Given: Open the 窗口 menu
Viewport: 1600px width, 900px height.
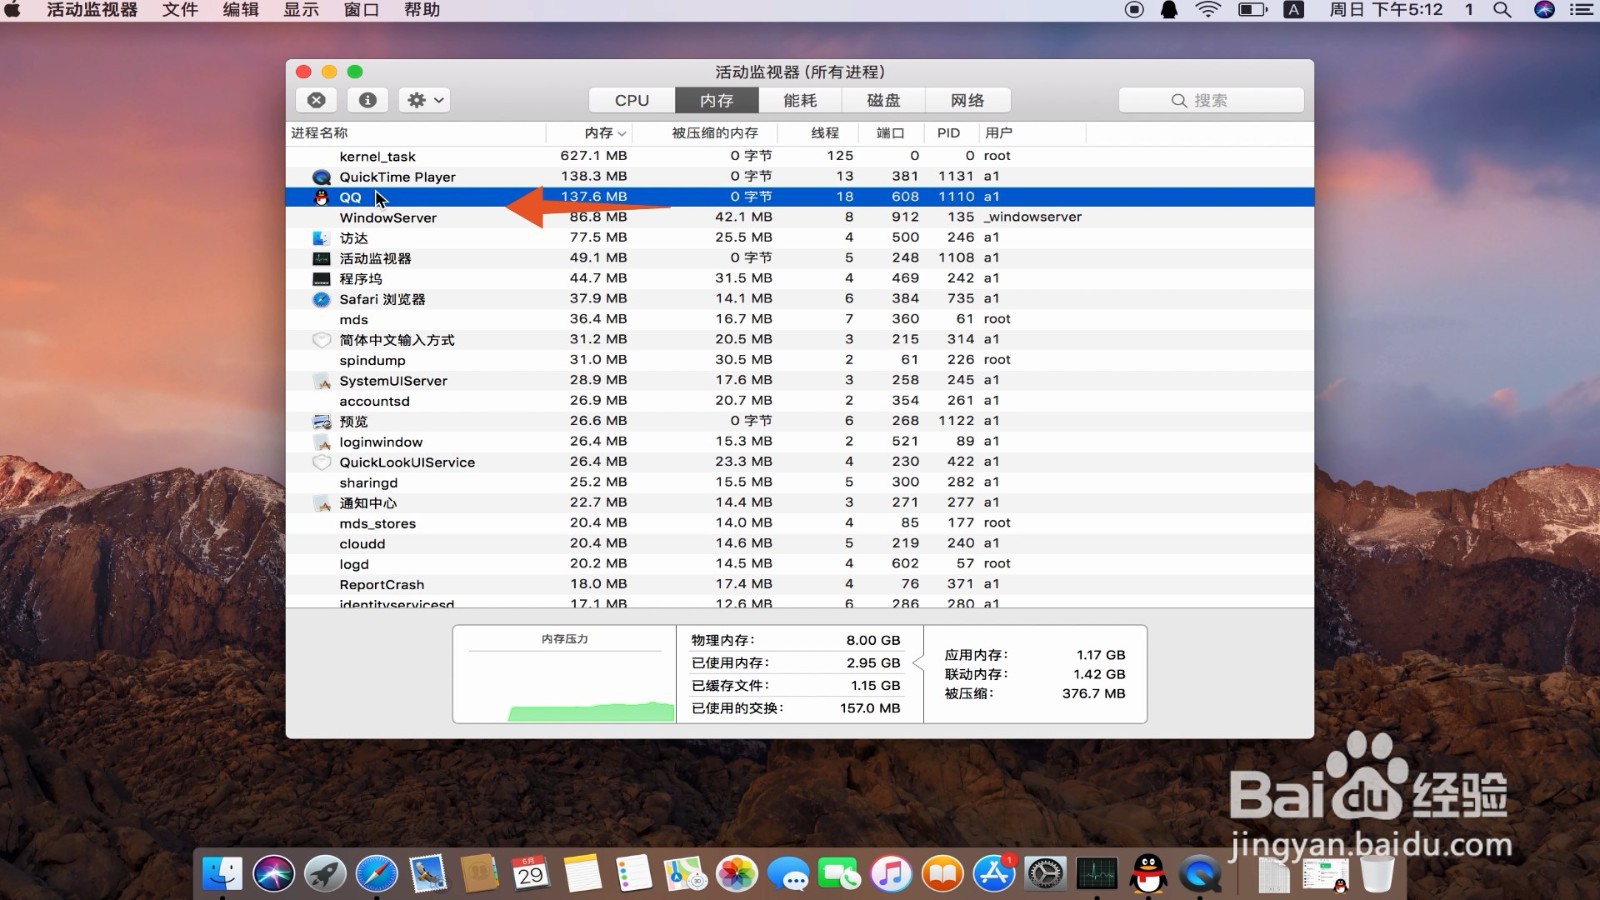Looking at the screenshot, I should point(361,11).
